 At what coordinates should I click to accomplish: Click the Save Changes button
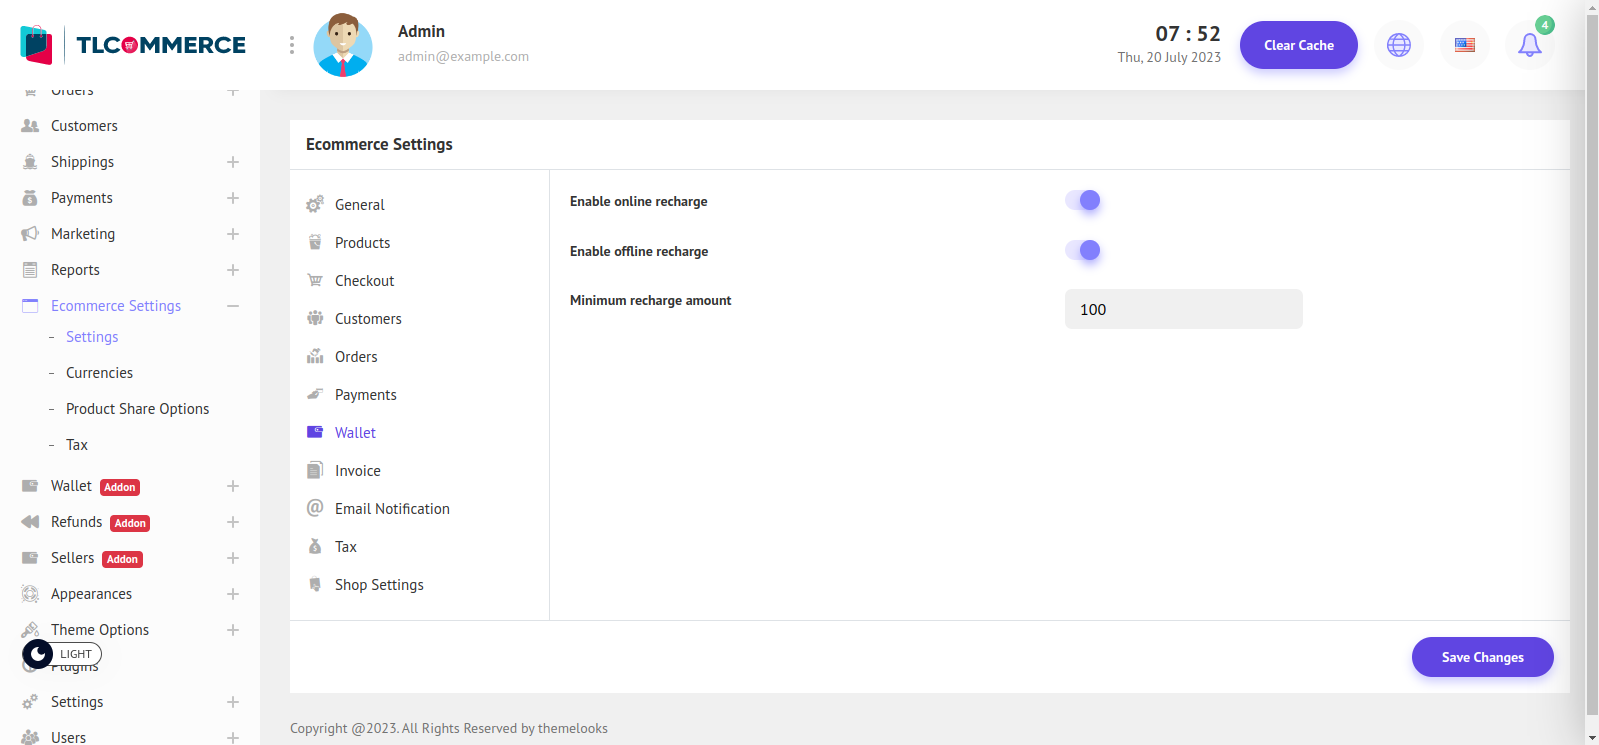point(1482,657)
